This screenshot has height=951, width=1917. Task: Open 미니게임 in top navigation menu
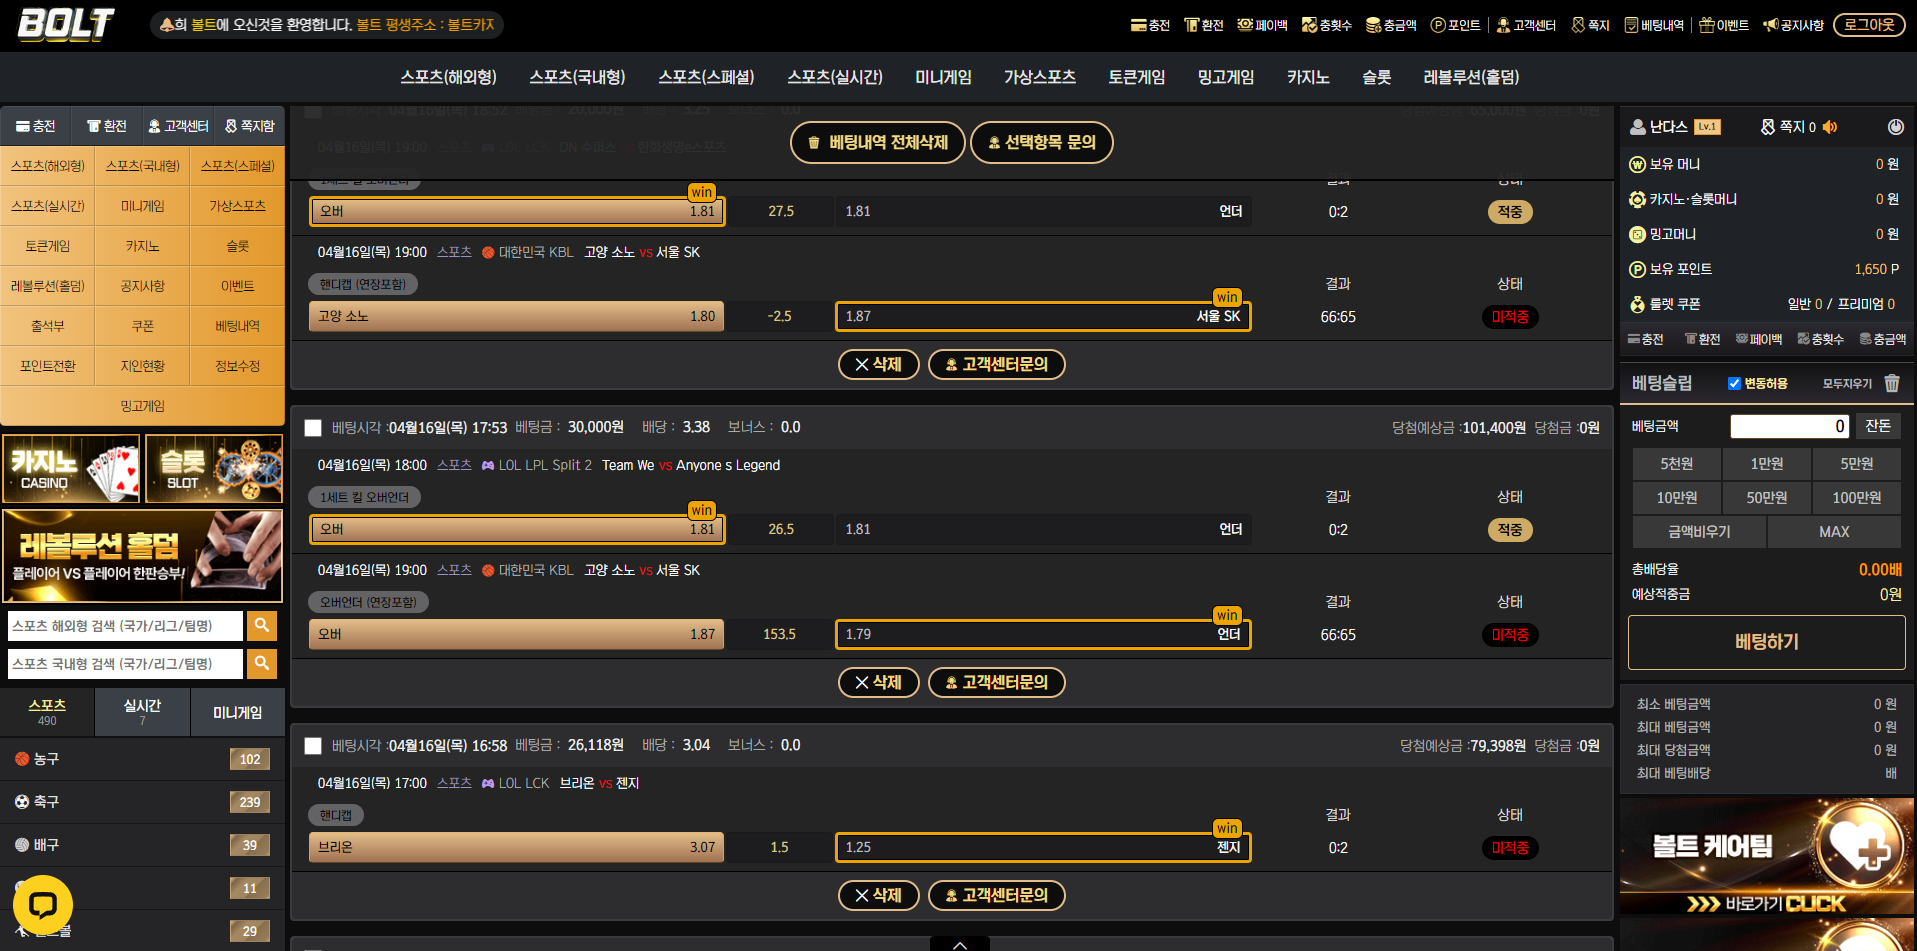point(943,77)
